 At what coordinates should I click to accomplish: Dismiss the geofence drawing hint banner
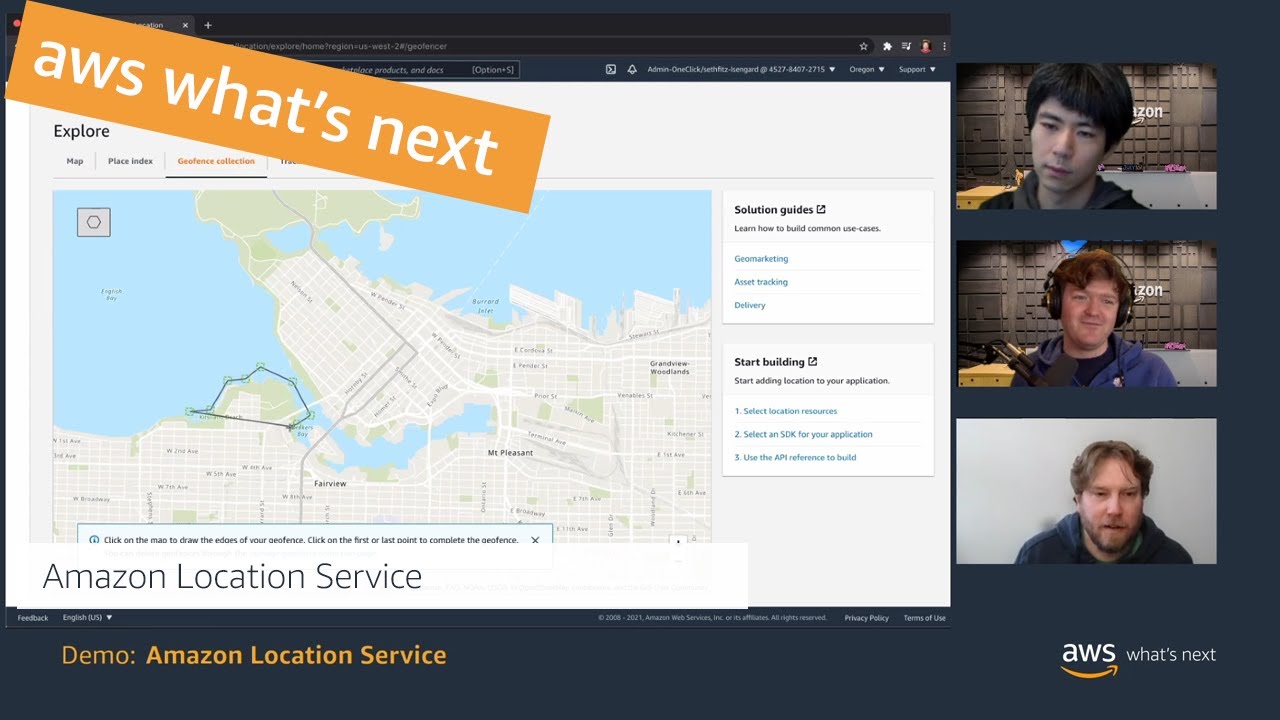click(x=535, y=540)
